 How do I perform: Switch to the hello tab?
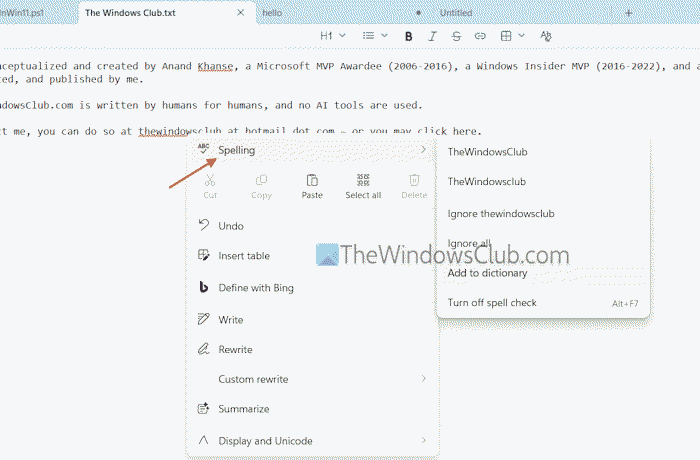point(272,13)
